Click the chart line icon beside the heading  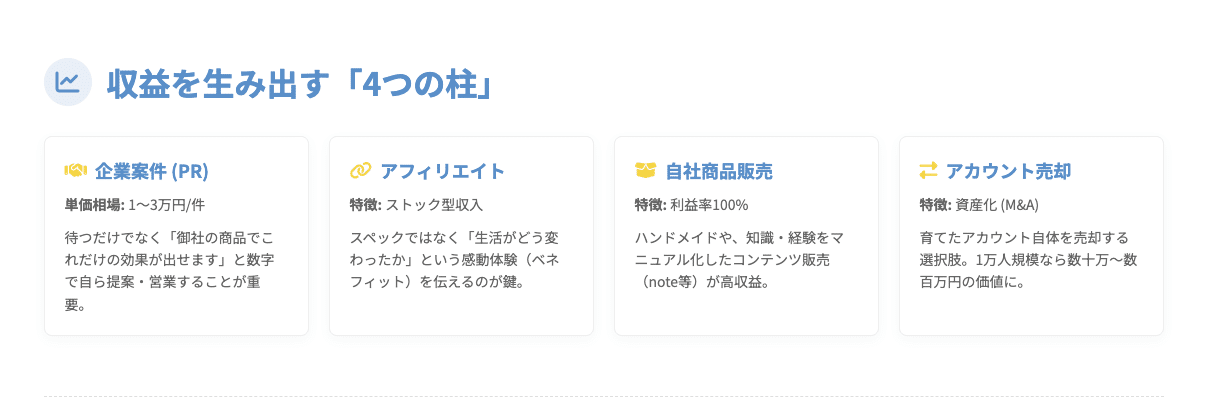pos(68,82)
